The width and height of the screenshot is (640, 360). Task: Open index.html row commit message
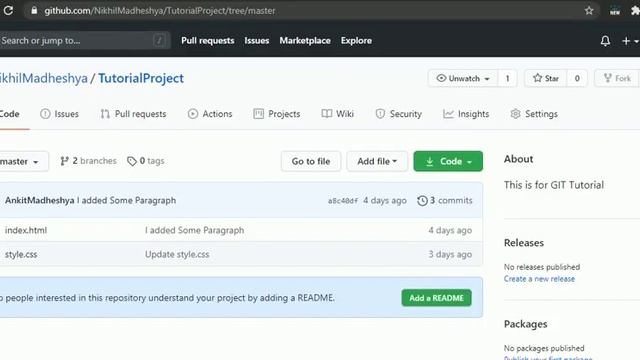[194, 230]
